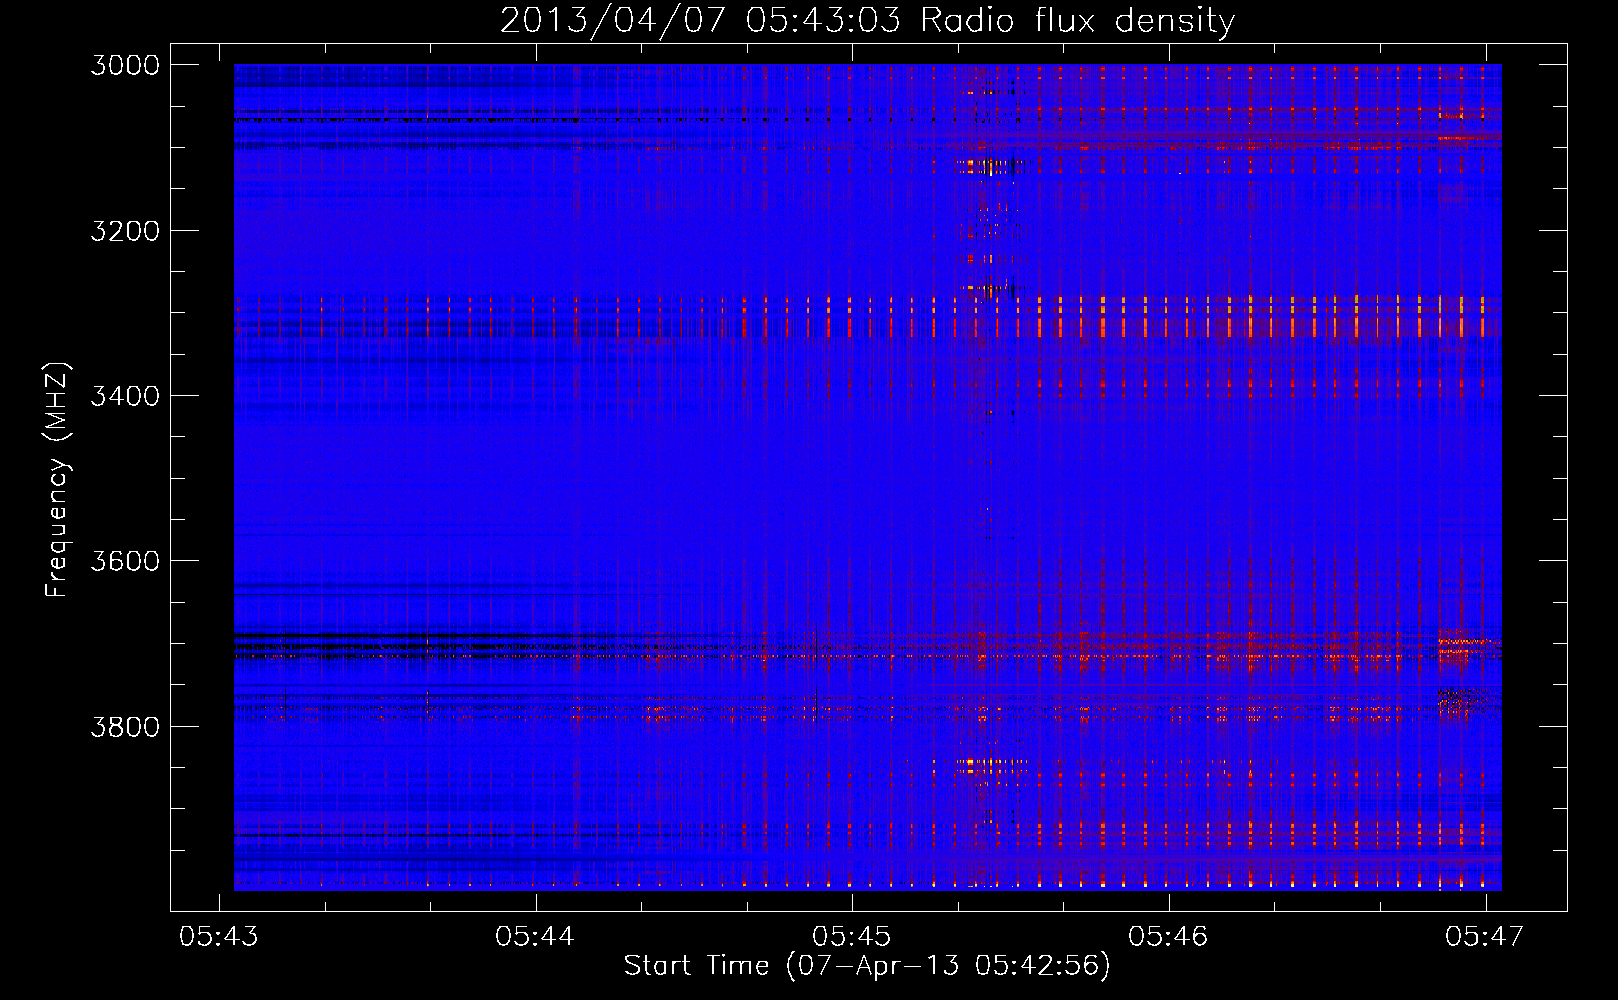
Task: Click the 05:43 time tick label
Action: click(219, 936)
